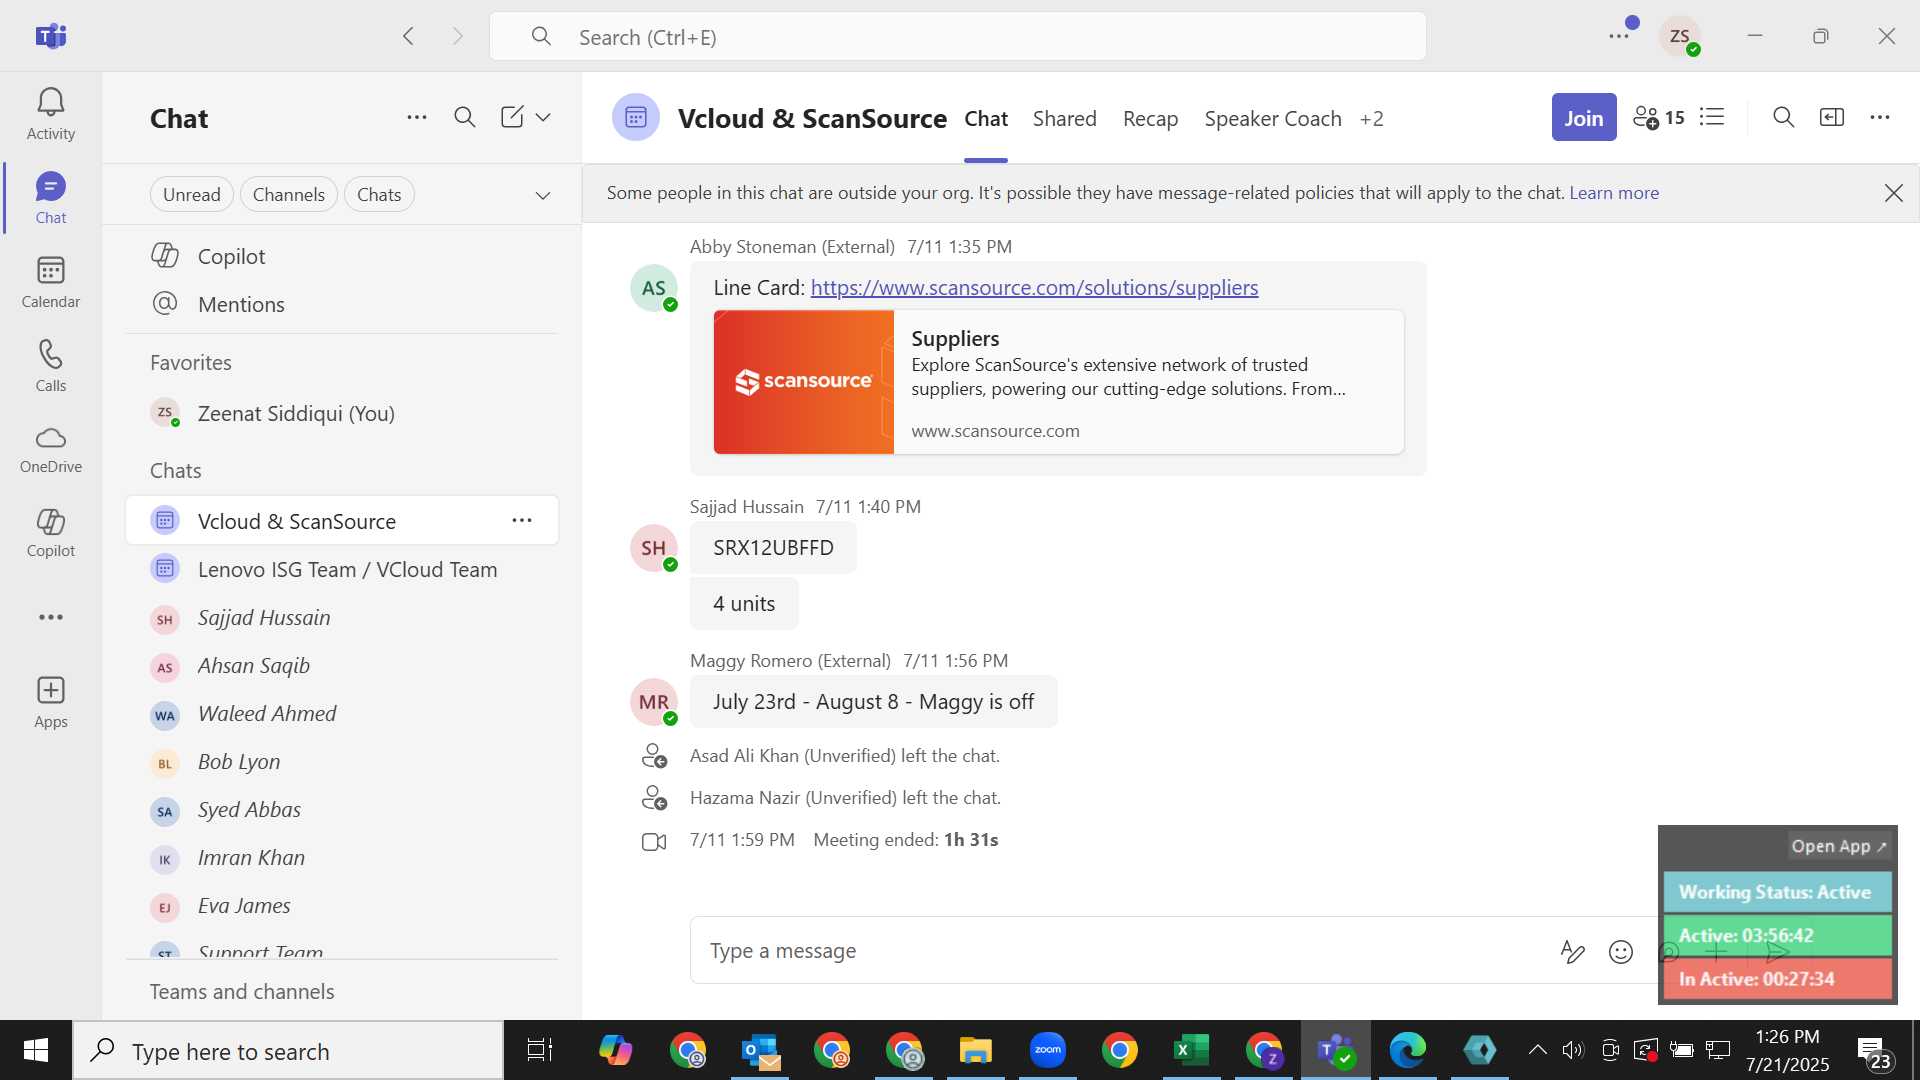Image resolution: width=1920 pixels, height=1080 pixels.
Task: Dismiss the outside-org policy banner
Action: point(1893,193)
